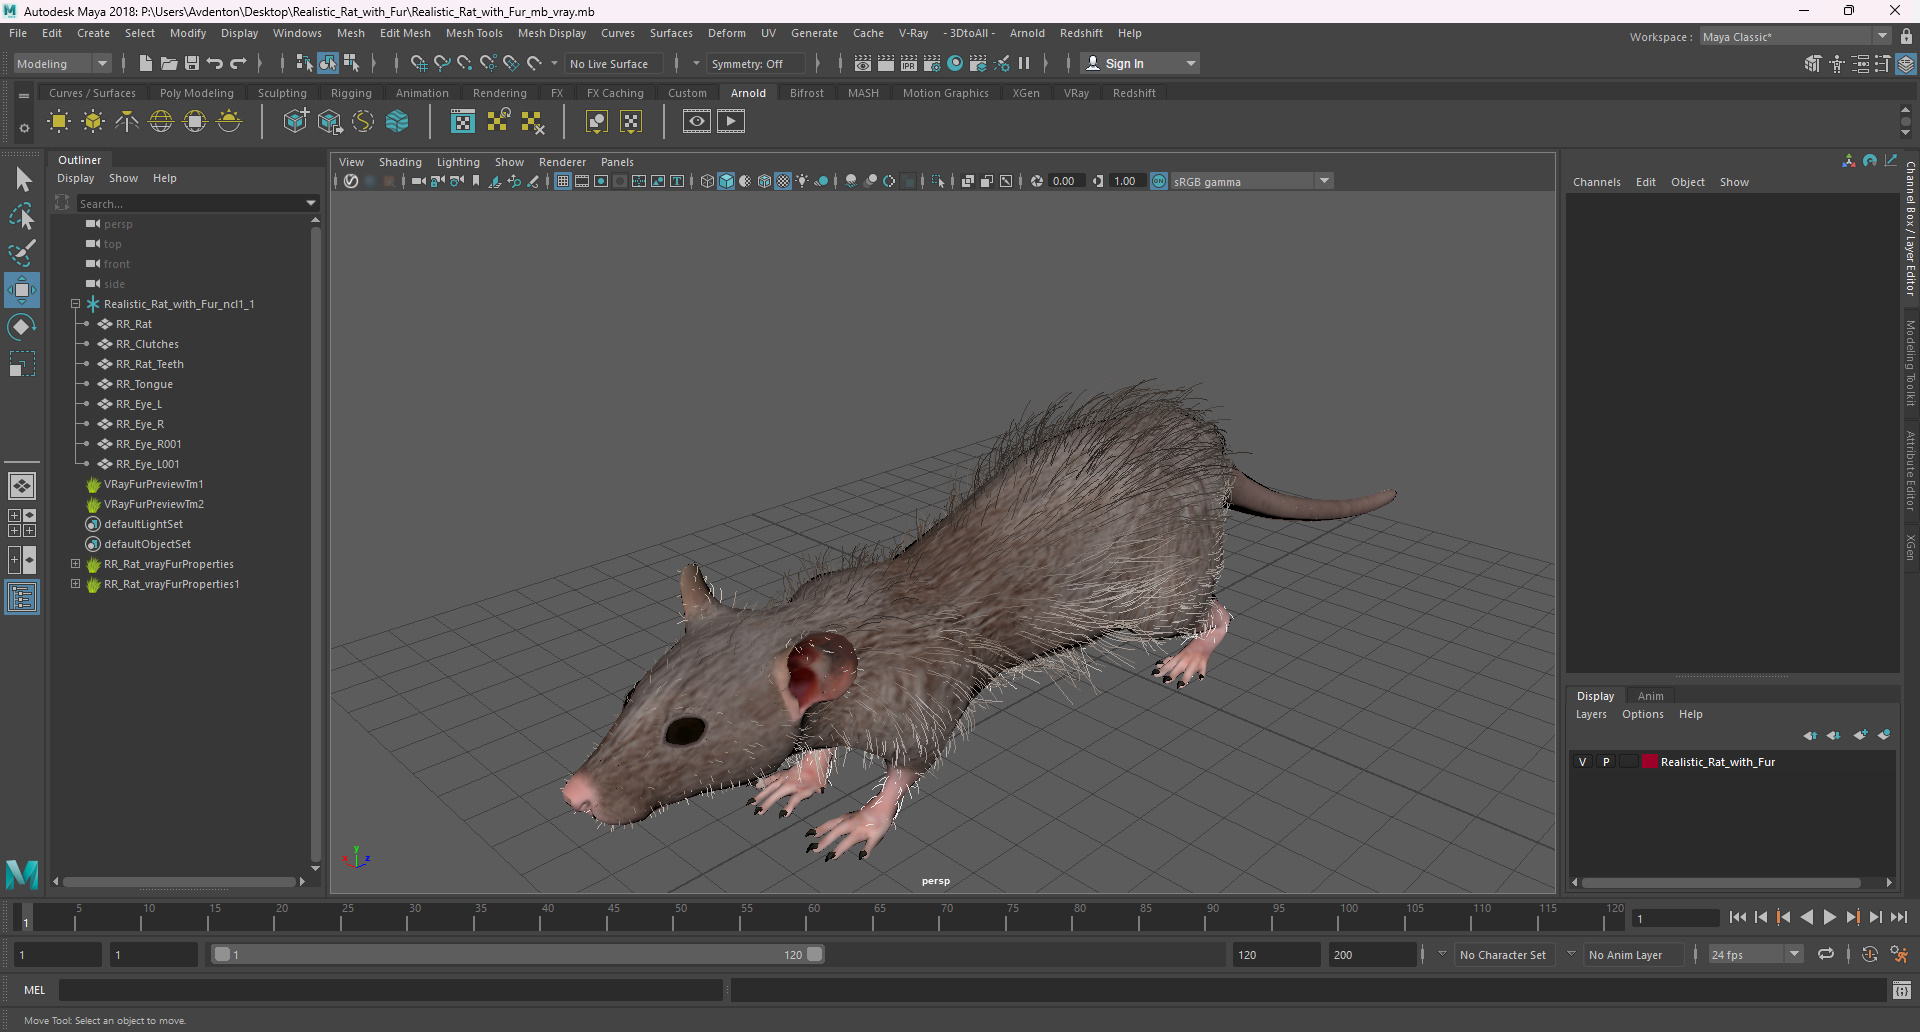The width and height of the screenshot is (1920, 1032).
Task: Click the Outliner layout icon
Action: pos(21,598)
